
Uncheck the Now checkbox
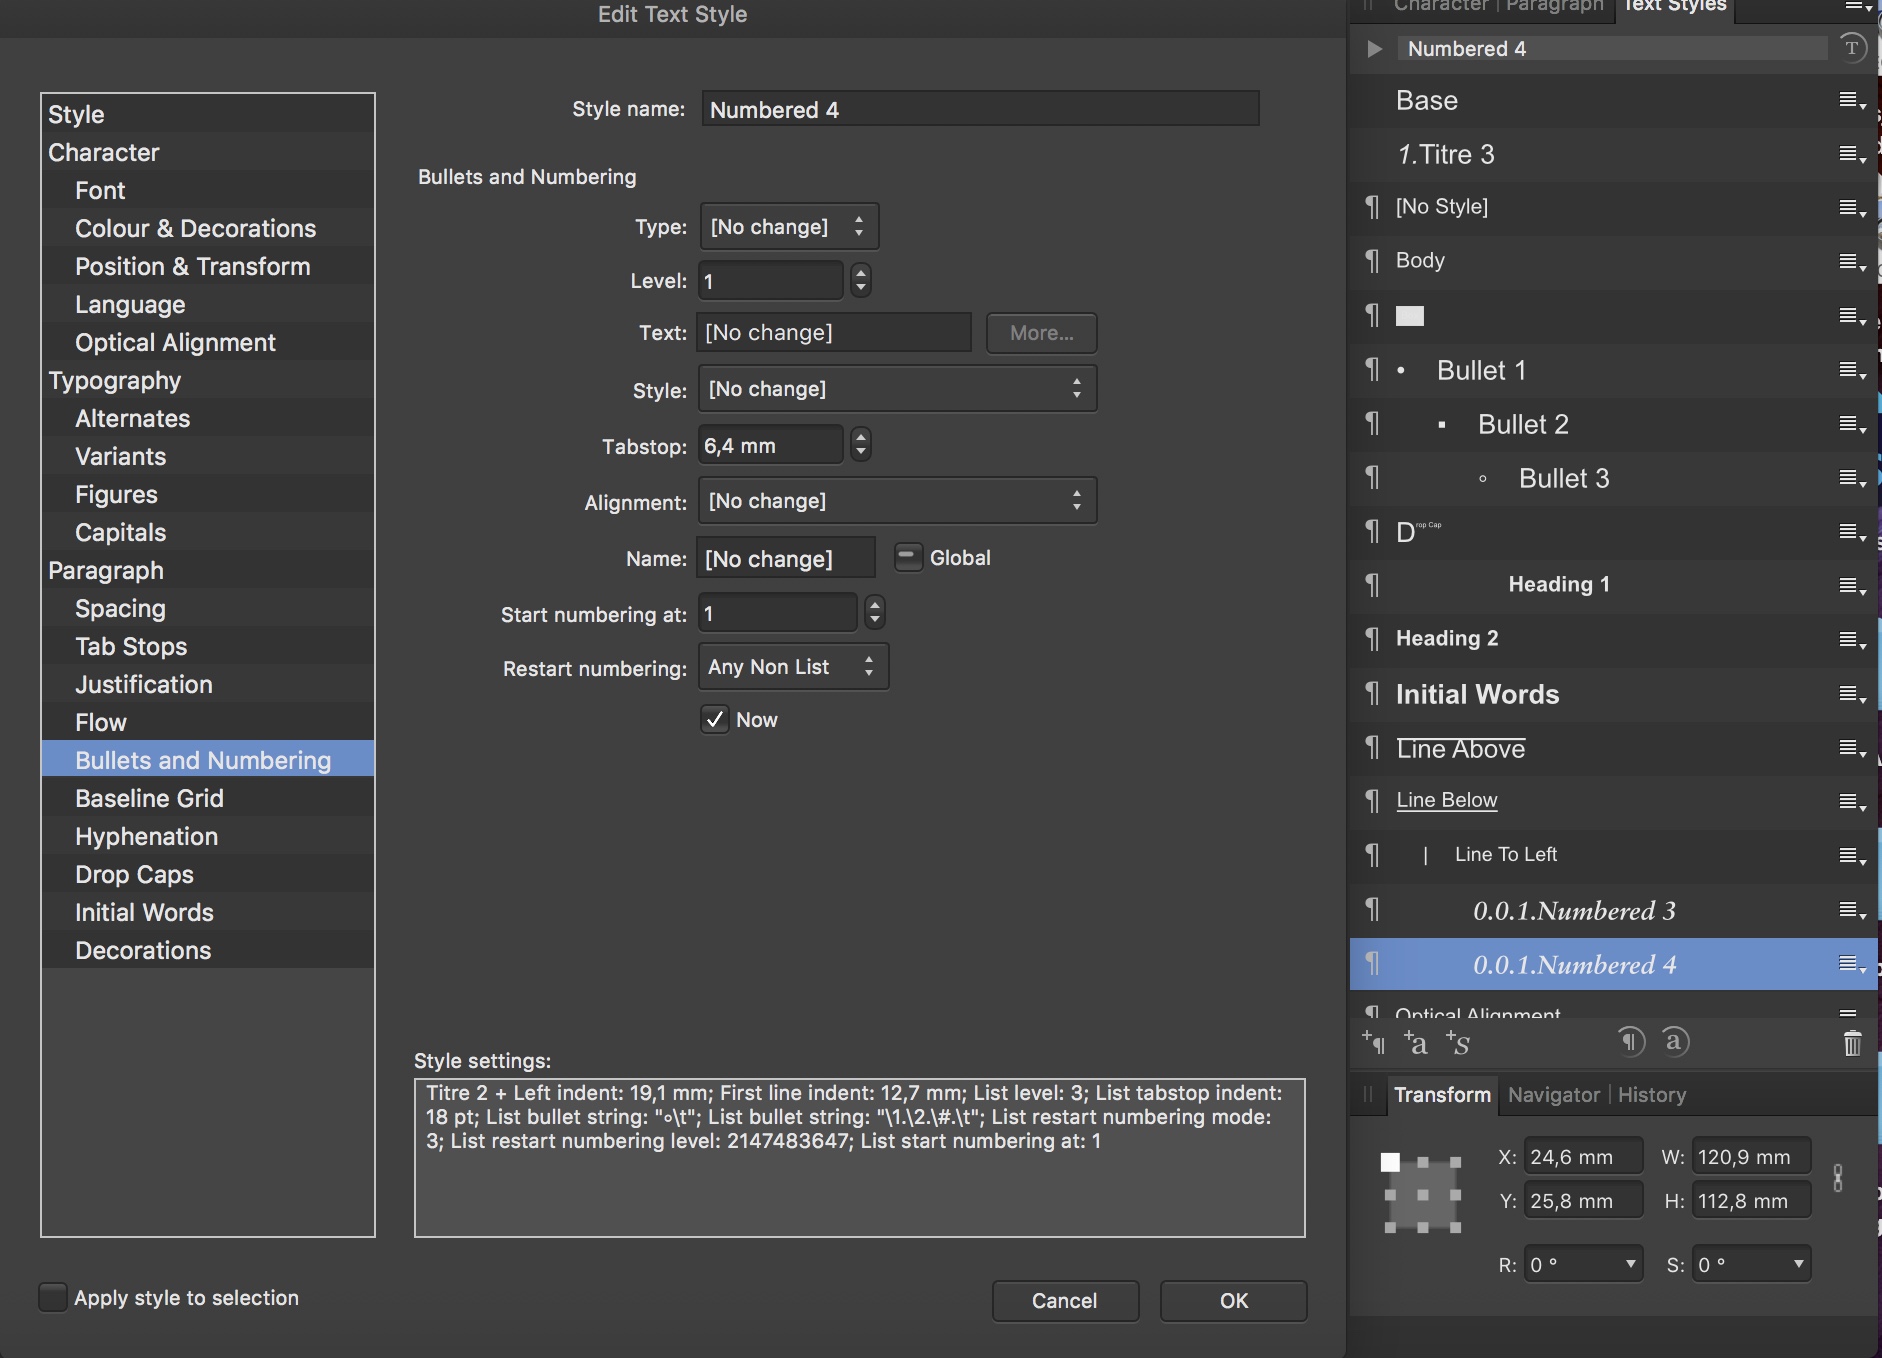[715, 719]
